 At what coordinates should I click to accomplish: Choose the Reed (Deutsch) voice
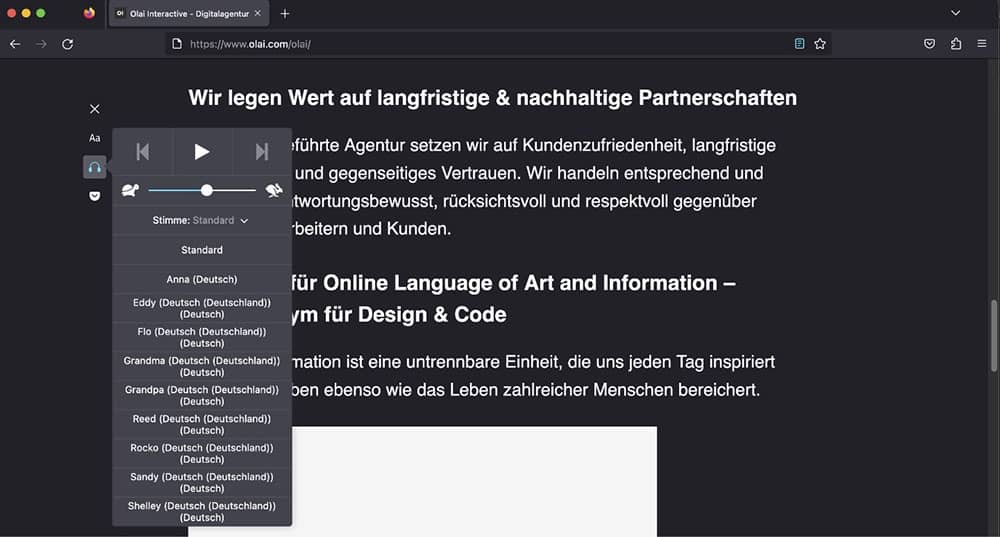coord(202,424)
